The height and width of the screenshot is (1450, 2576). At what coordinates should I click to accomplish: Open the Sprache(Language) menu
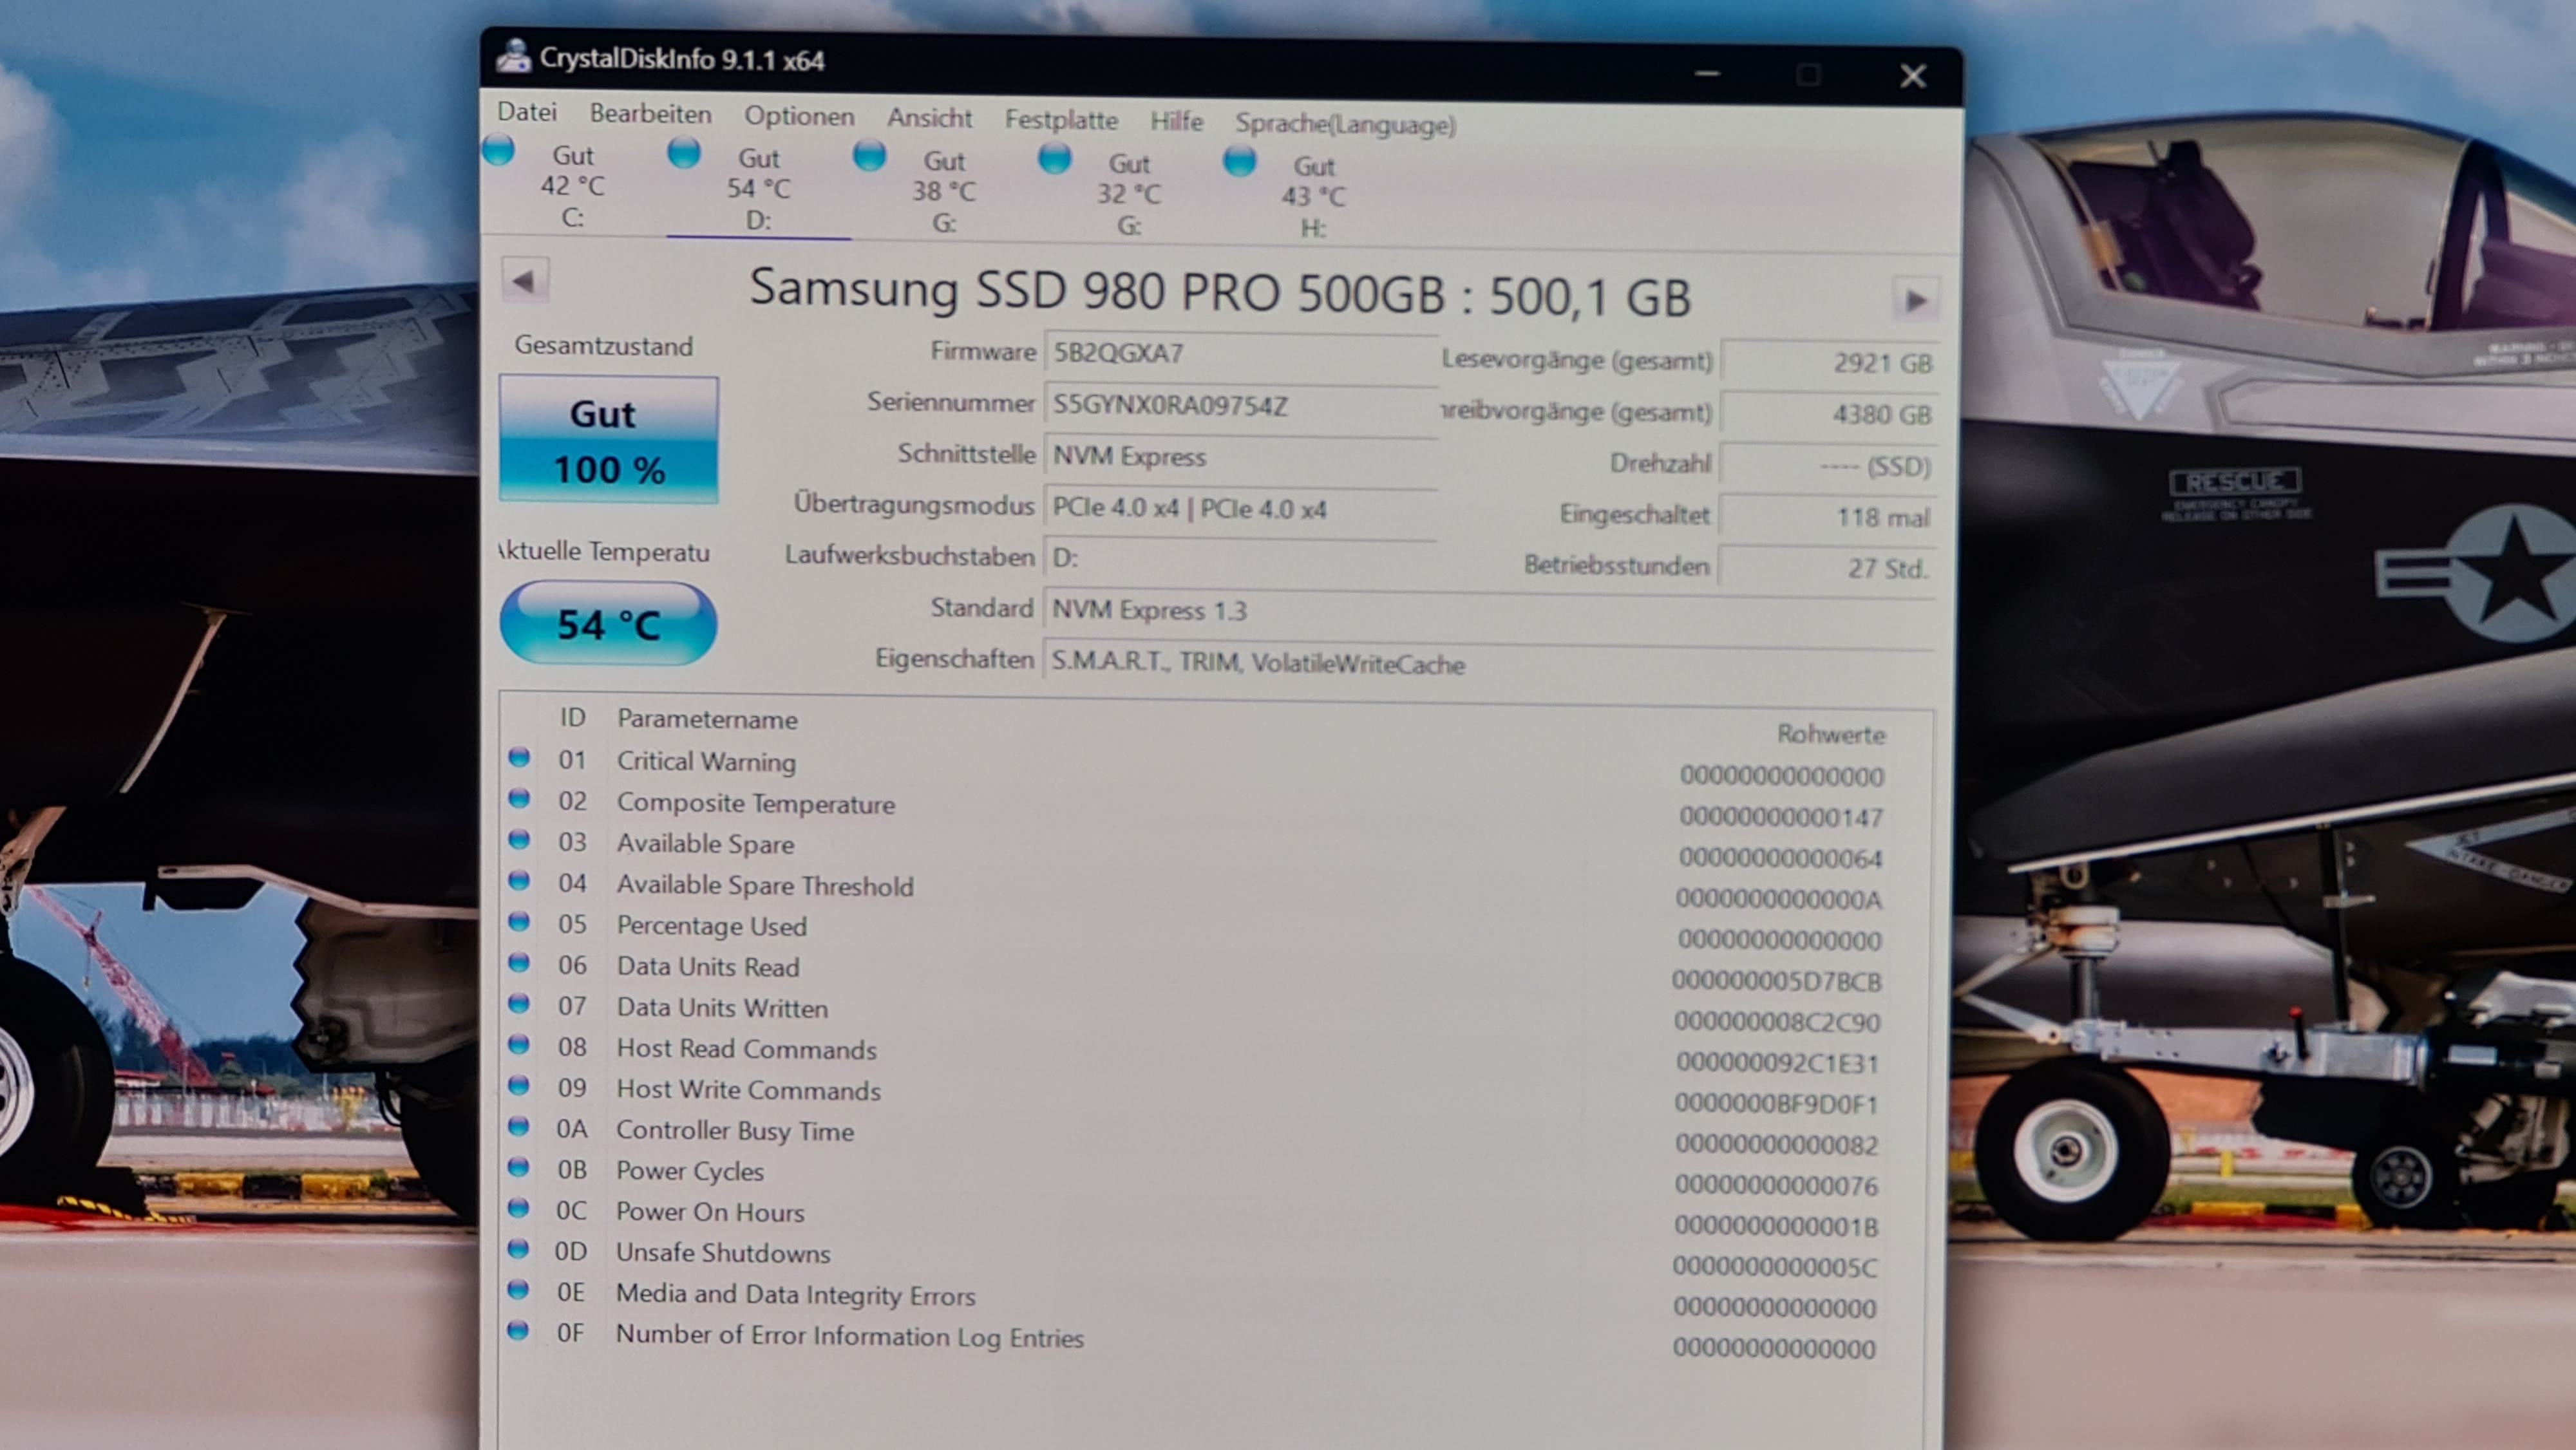1345,124
